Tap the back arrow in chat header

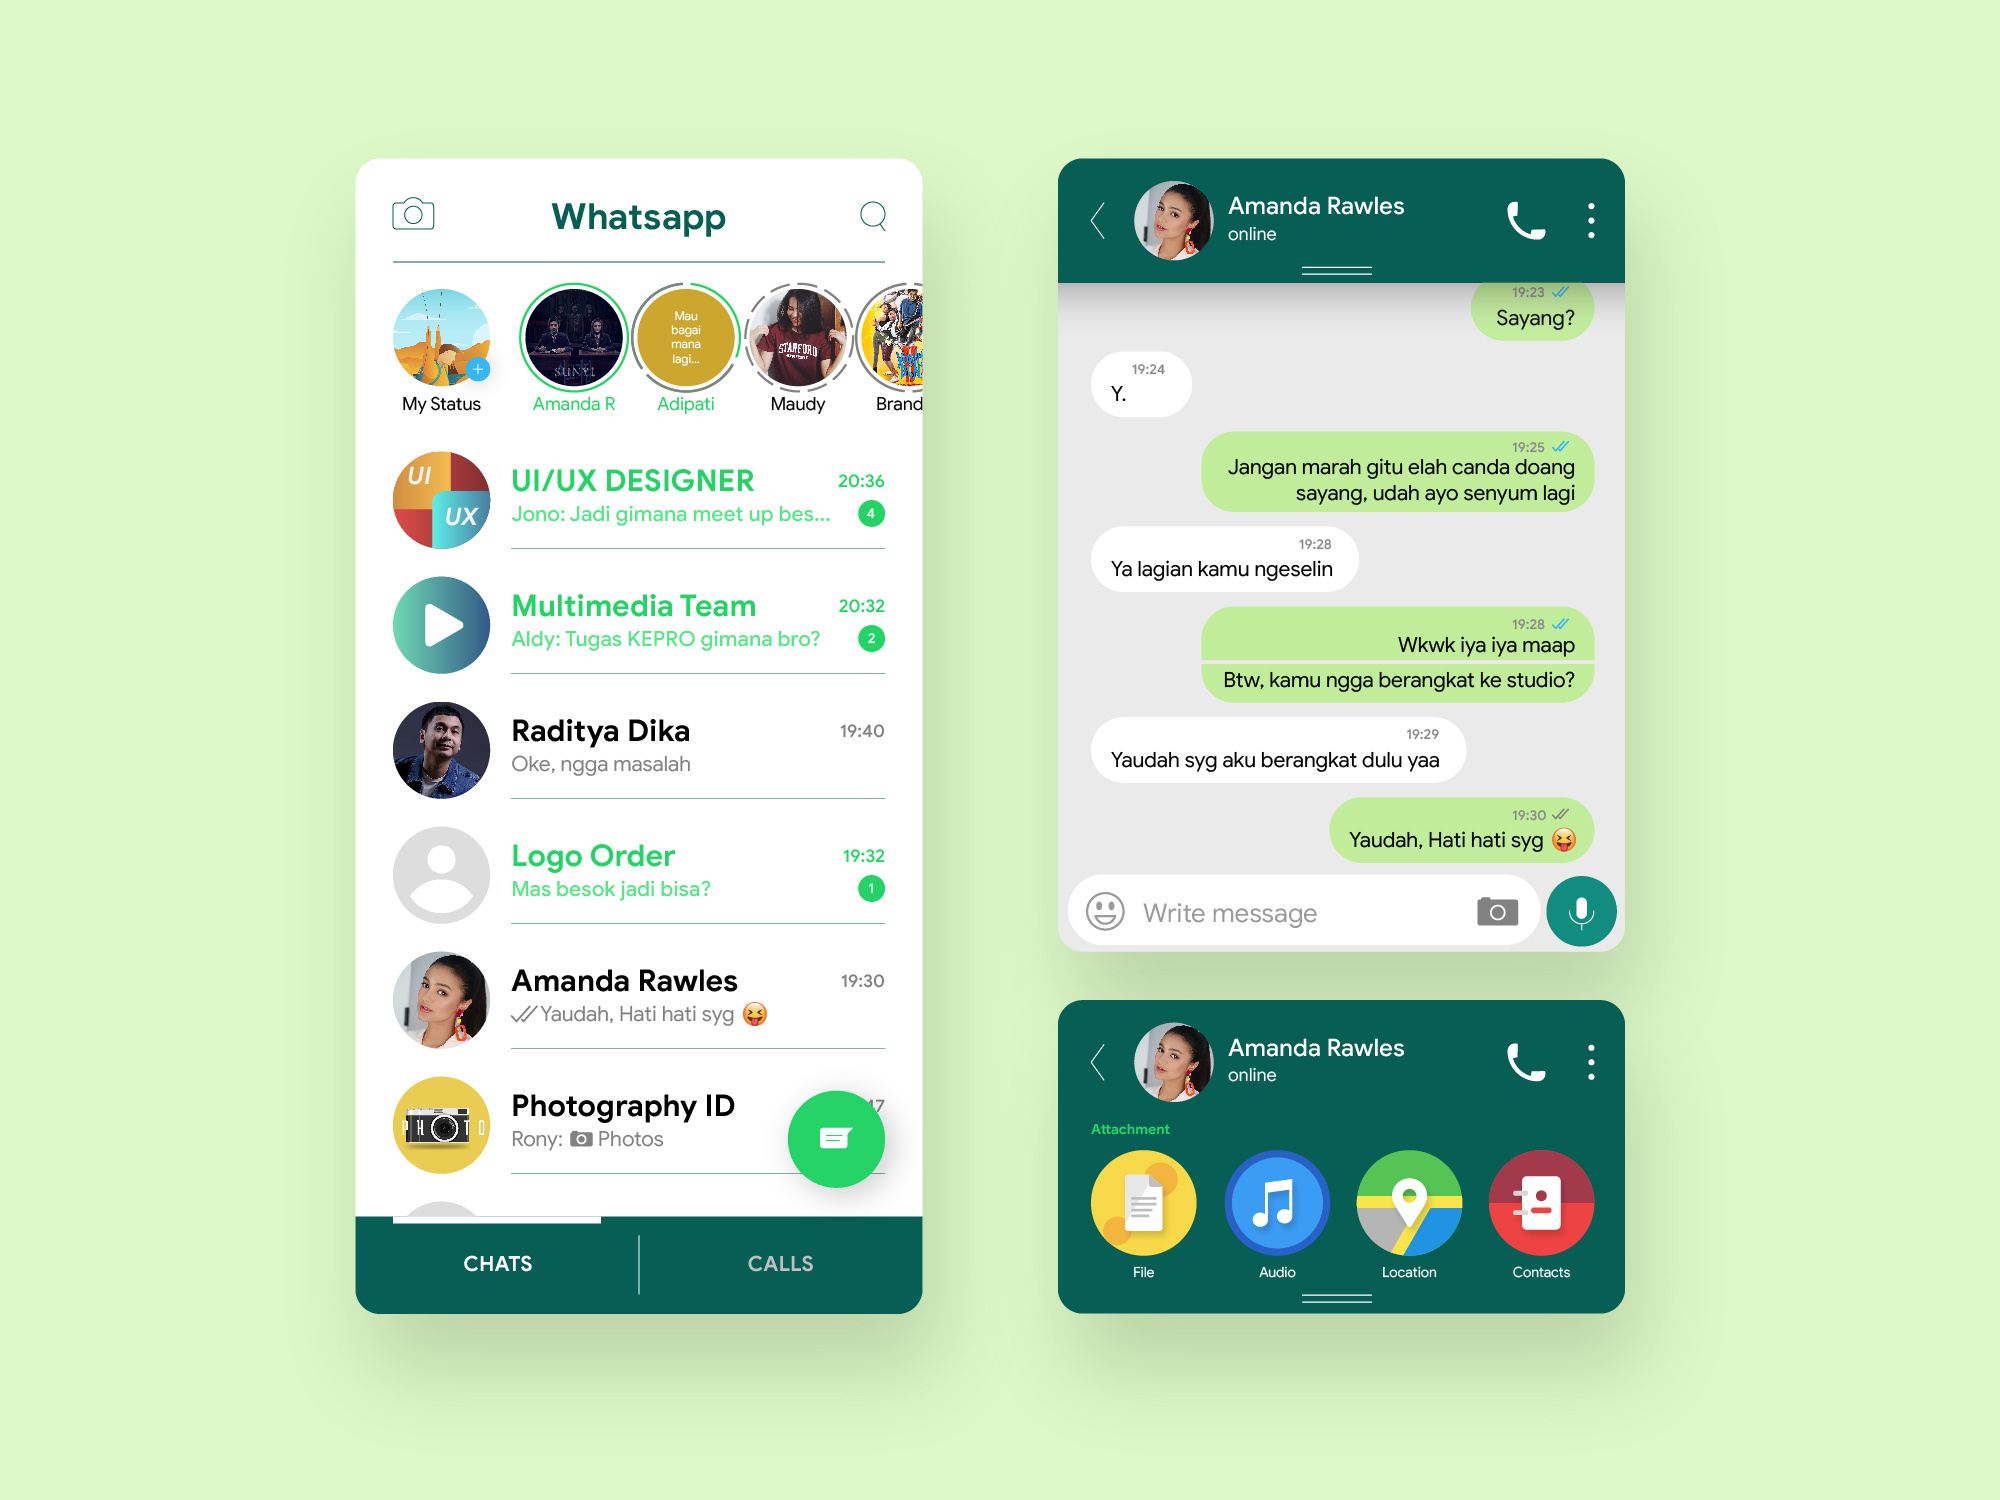1096,221
